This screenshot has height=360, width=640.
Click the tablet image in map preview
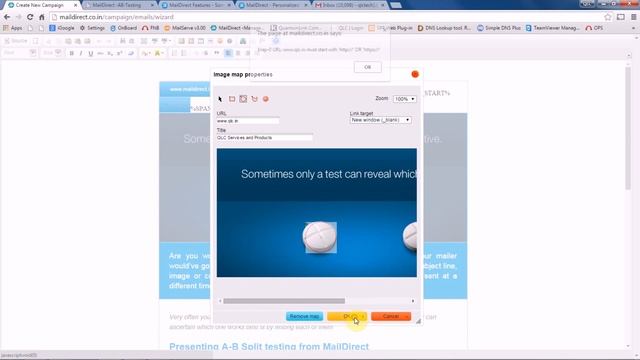pyautogui.click(x=320, y=237)
